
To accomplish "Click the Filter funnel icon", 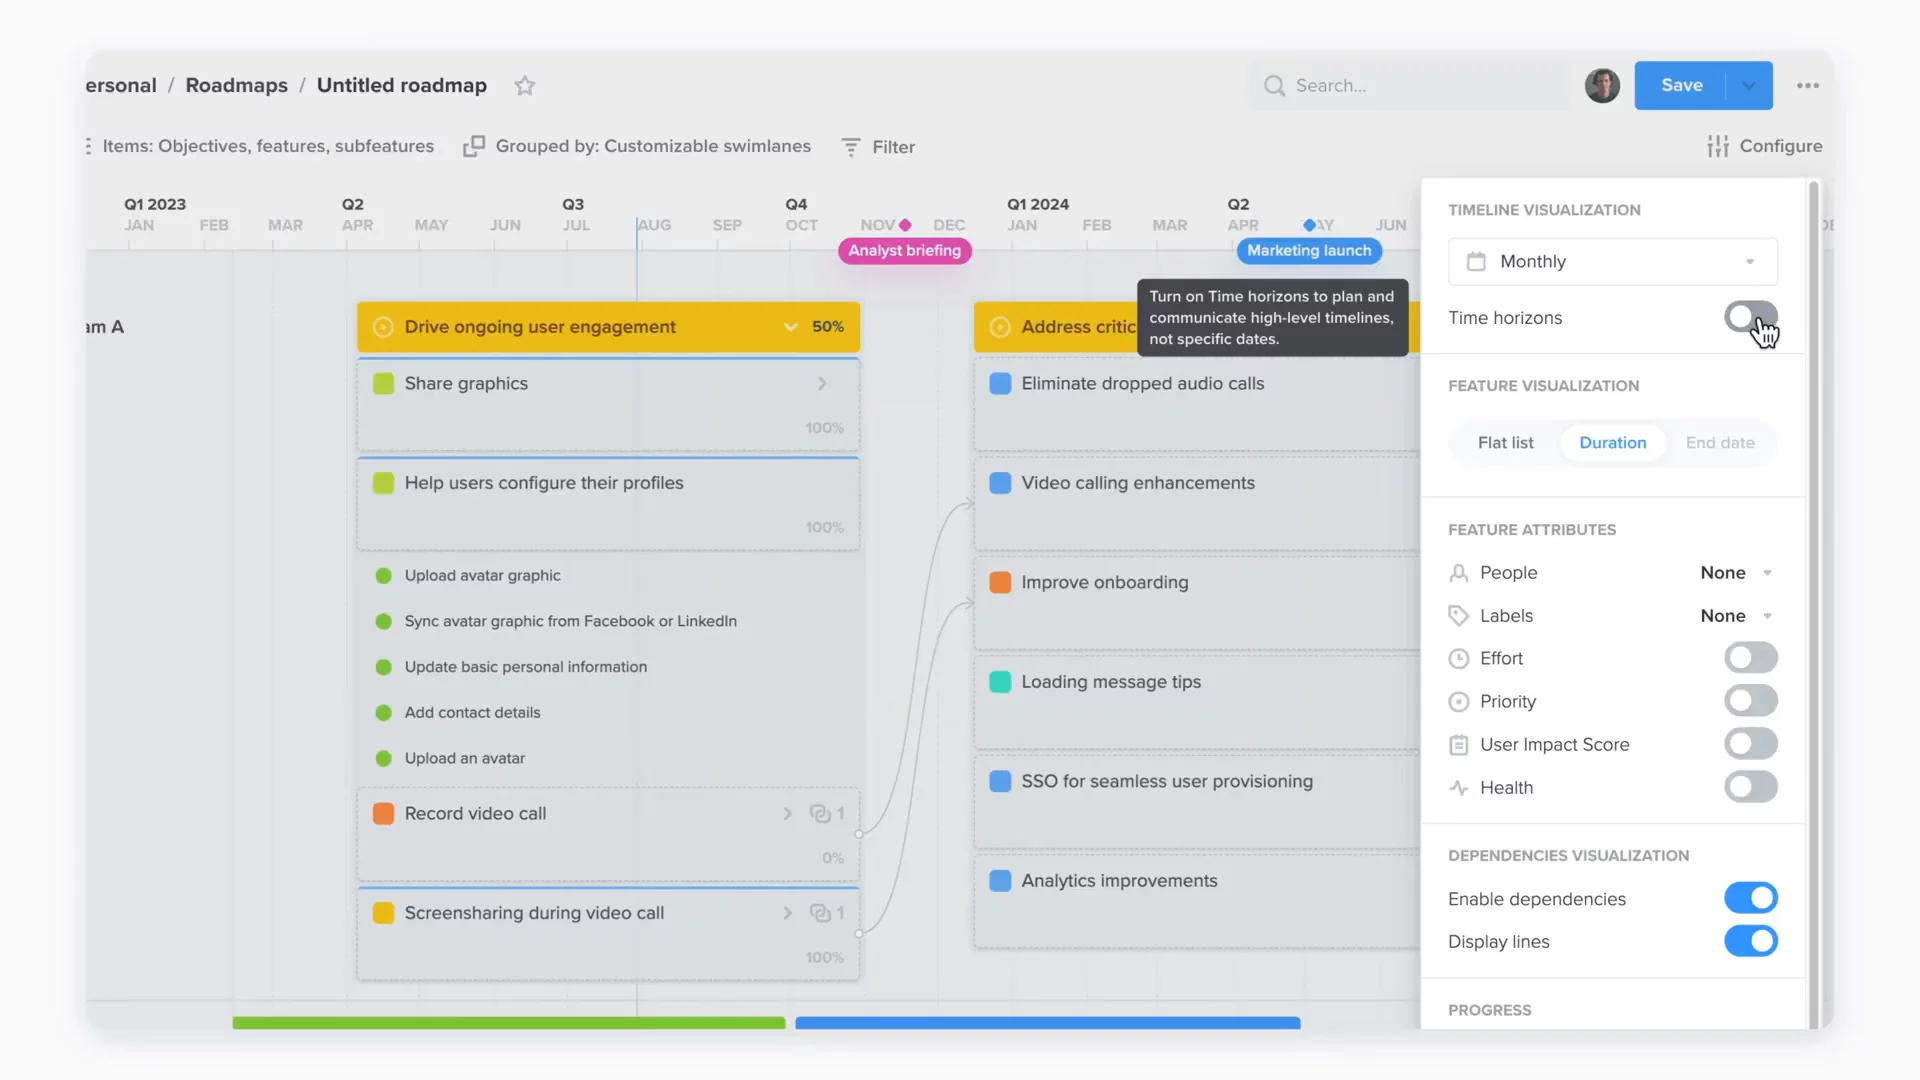I will click(851, 147).
